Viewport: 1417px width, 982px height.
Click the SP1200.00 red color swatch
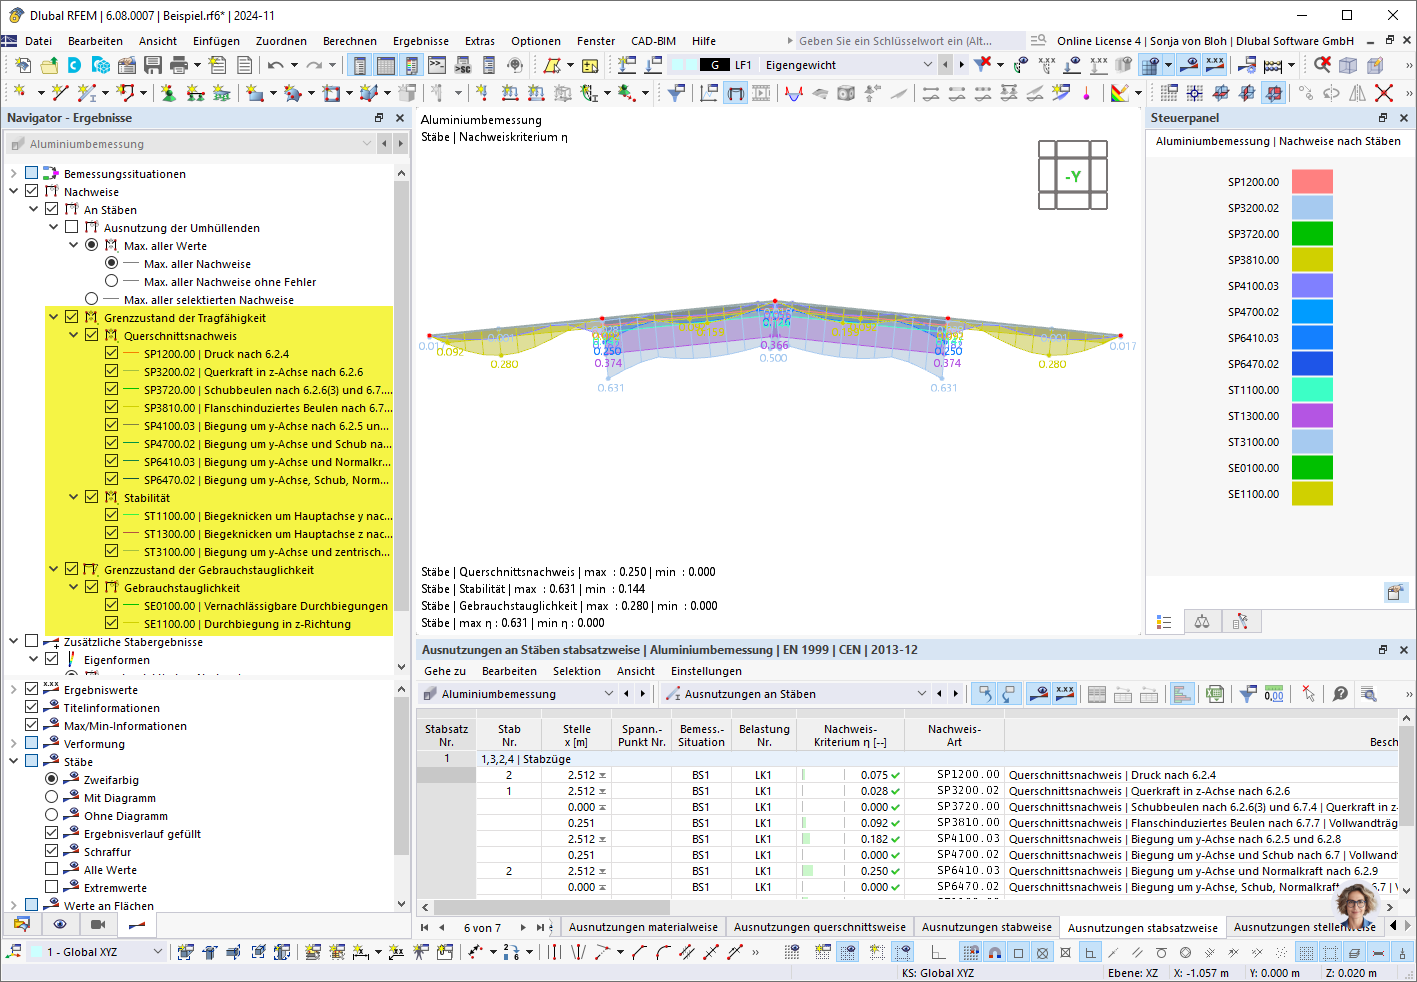tap(1312, 182)
